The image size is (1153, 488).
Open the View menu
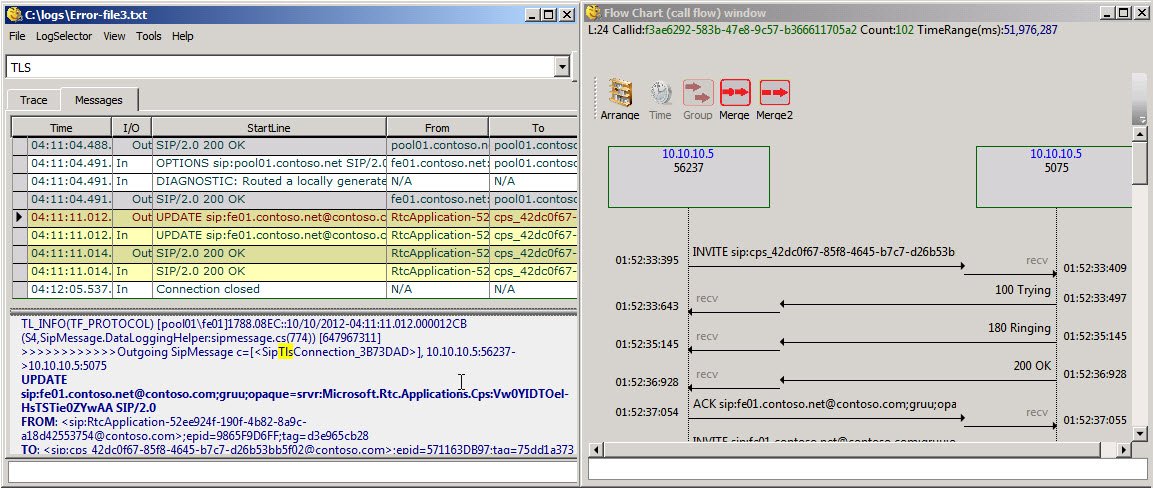[114, 36]
